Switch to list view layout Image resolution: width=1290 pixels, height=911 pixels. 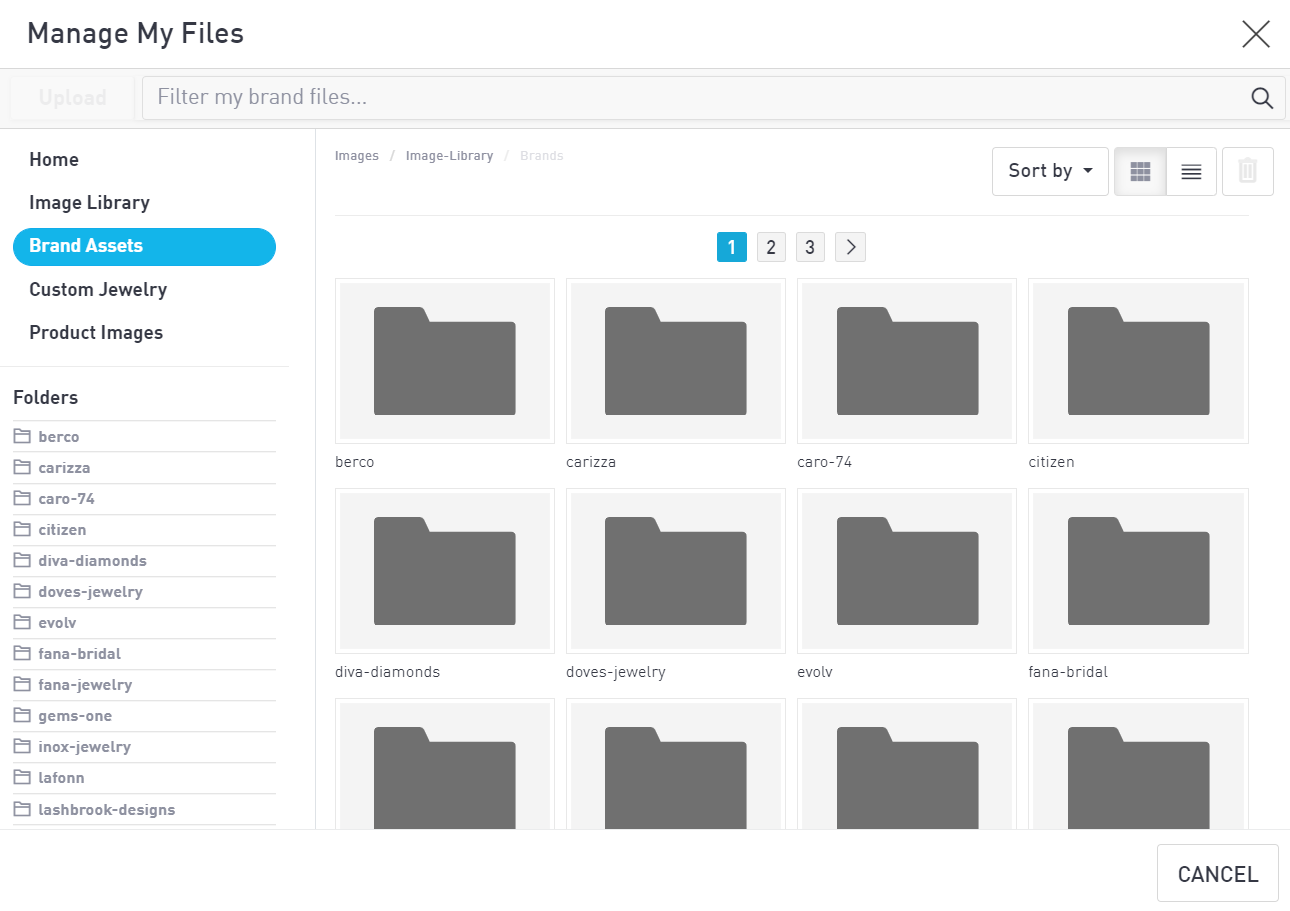pyautogui.click(x=1191, y=172)
